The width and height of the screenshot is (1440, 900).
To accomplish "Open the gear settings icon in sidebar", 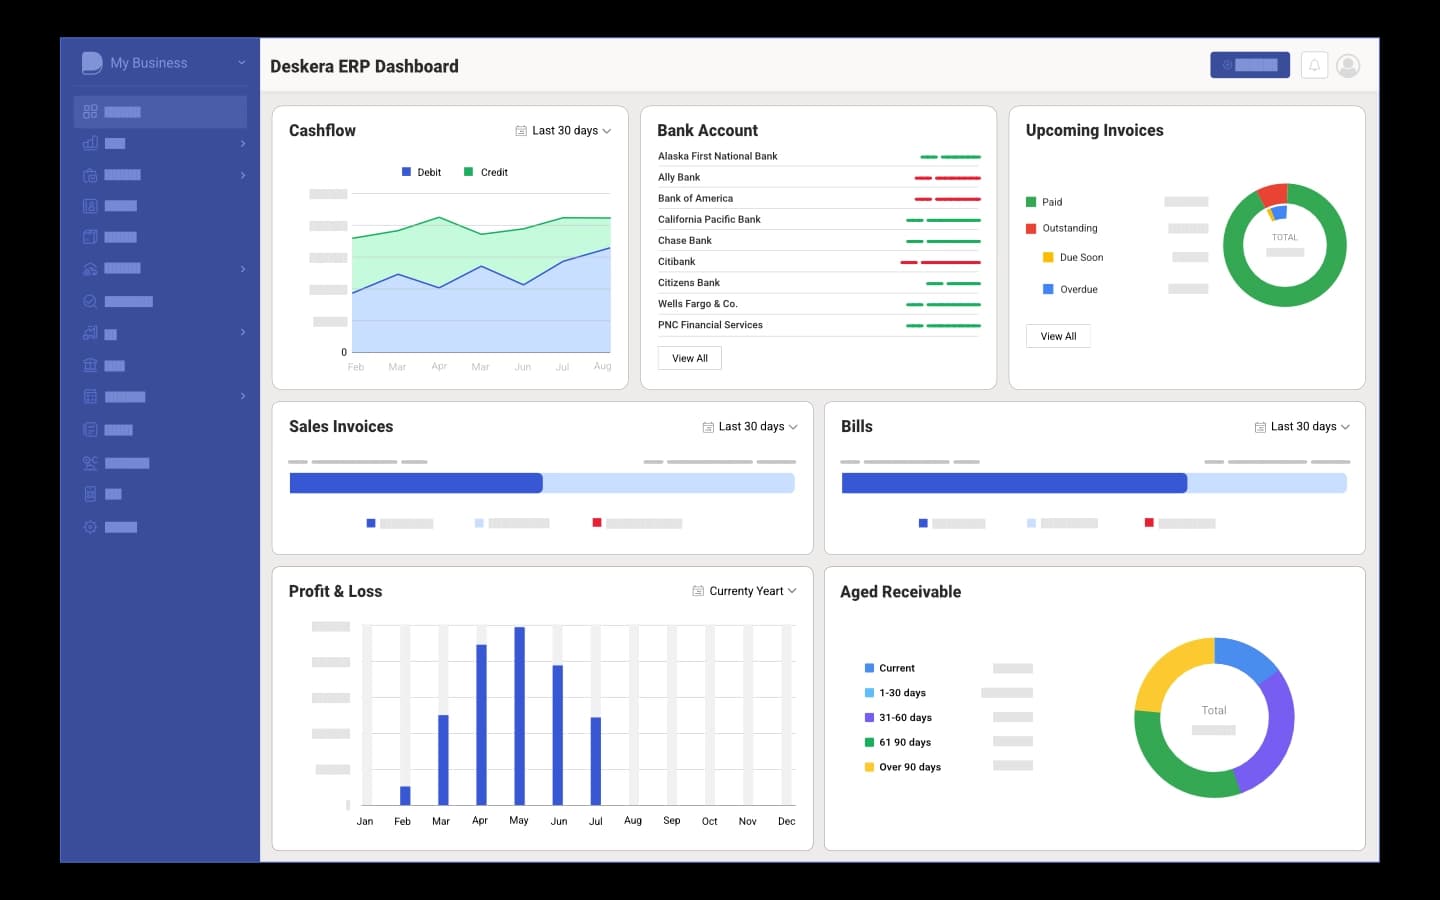I will click(90, 527).
